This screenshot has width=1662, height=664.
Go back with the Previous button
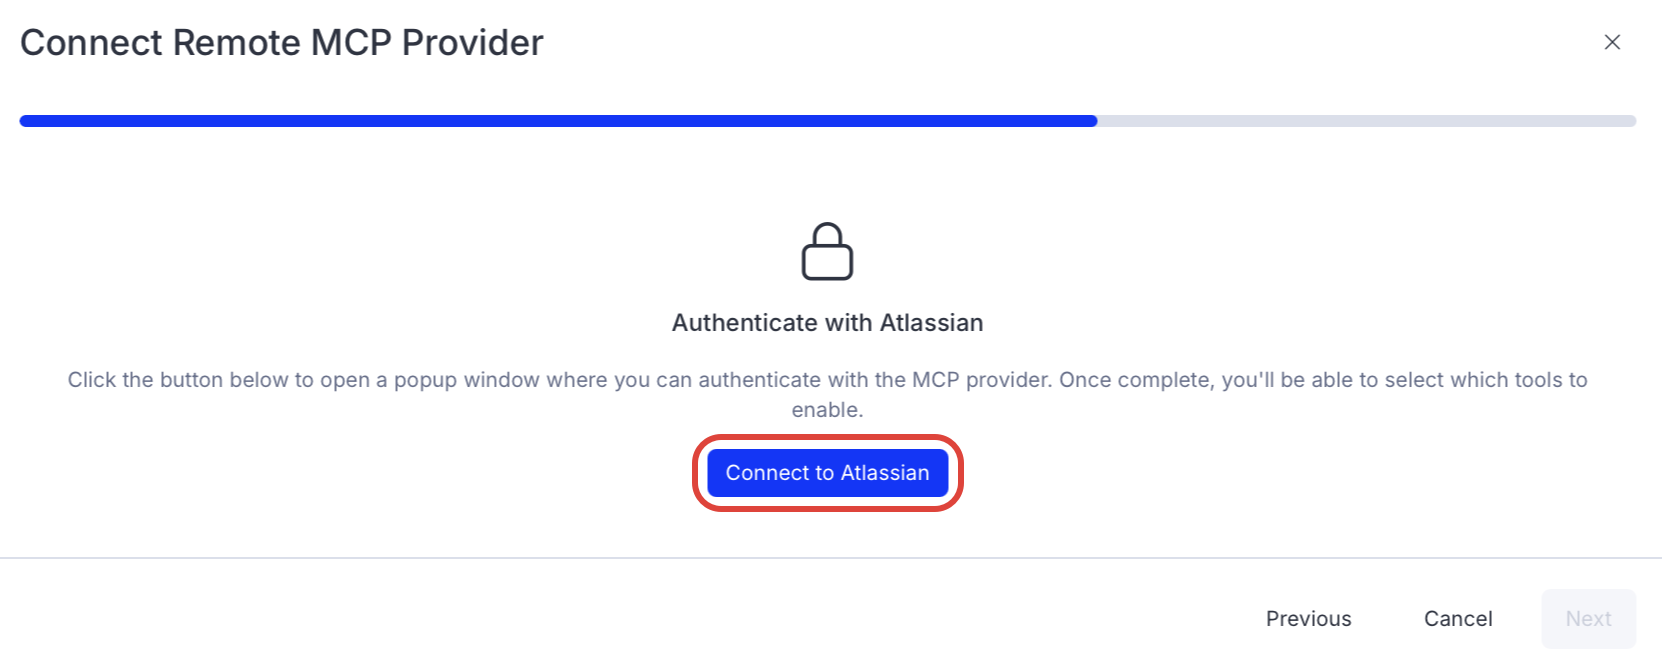point(1308,619)
